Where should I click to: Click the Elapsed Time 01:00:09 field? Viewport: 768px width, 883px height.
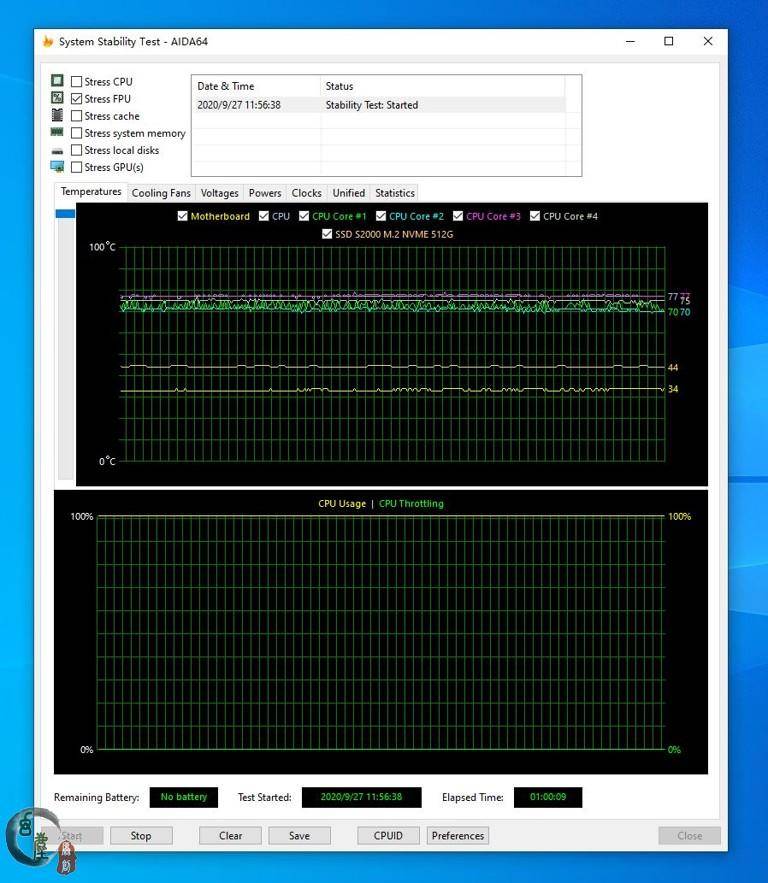point(548,797)
